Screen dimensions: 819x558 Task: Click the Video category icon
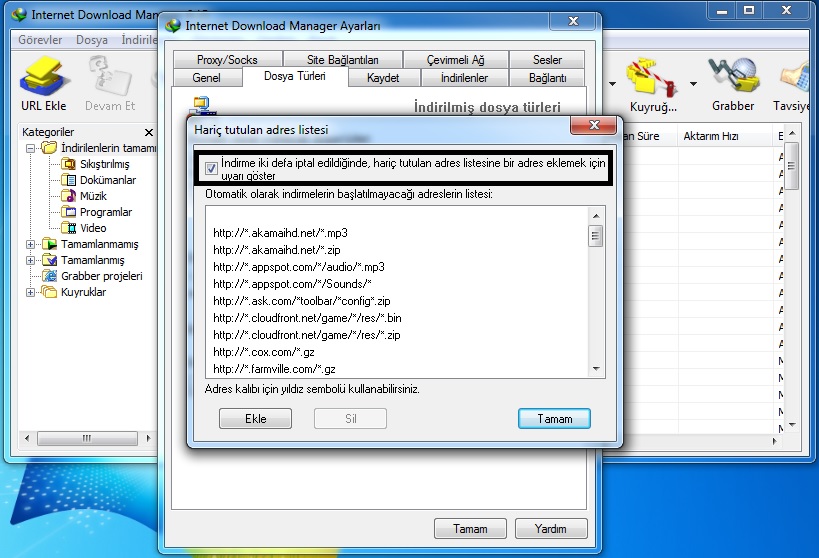[x=69, y=228]
